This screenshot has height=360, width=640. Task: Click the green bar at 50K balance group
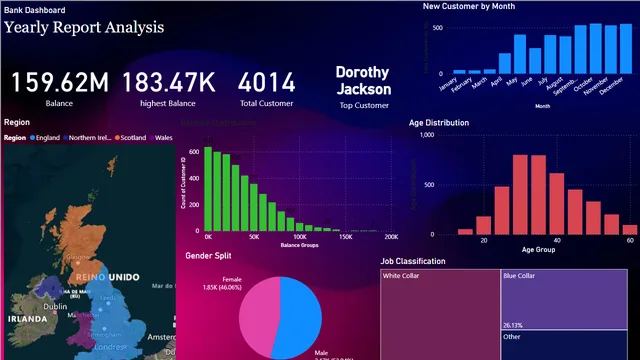pyautogui.click(x=254, y=207)
